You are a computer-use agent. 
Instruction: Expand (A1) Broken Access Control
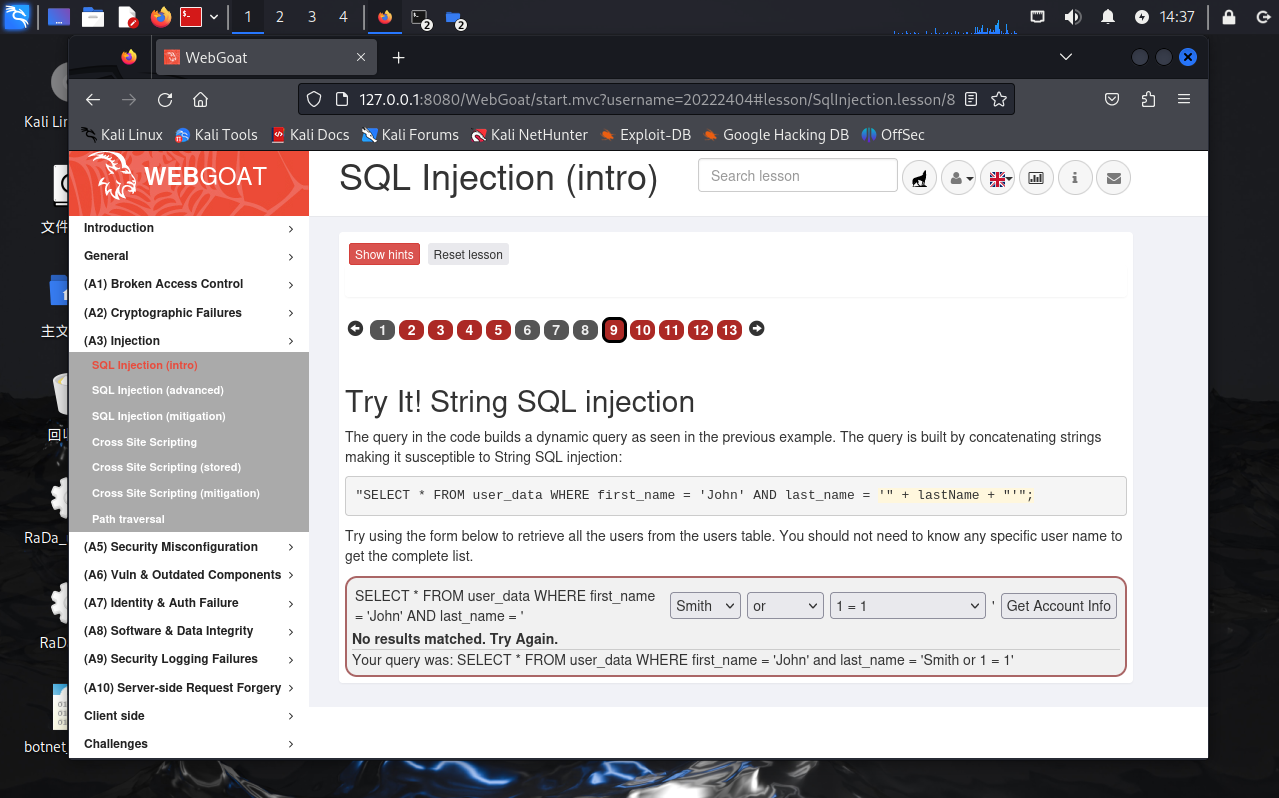point(189,284)
